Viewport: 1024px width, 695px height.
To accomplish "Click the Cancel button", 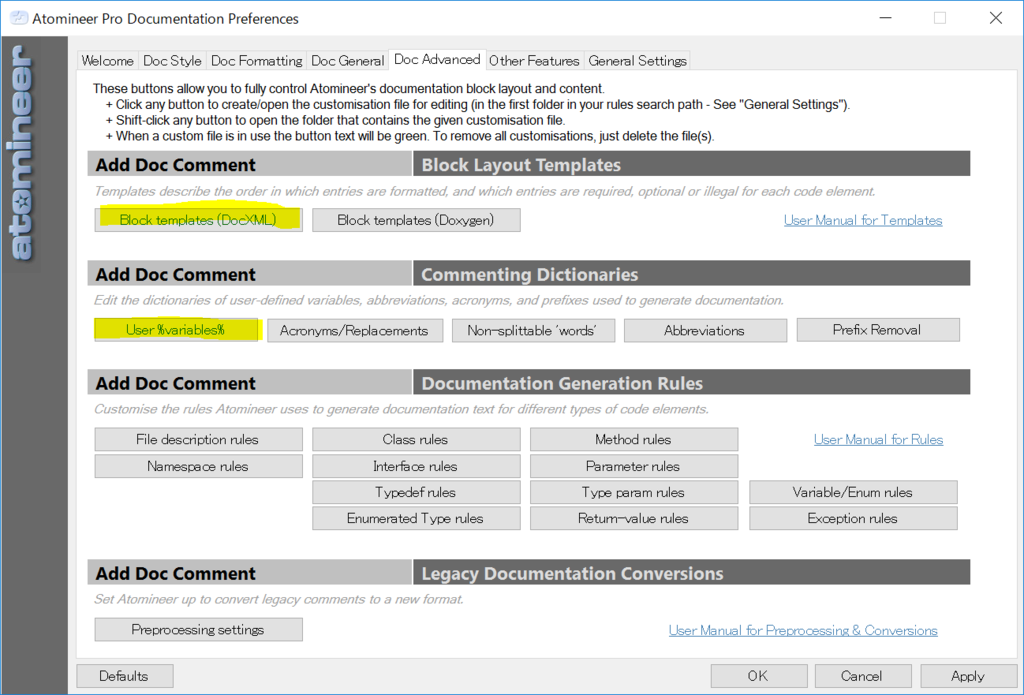I will coord(862,676).
